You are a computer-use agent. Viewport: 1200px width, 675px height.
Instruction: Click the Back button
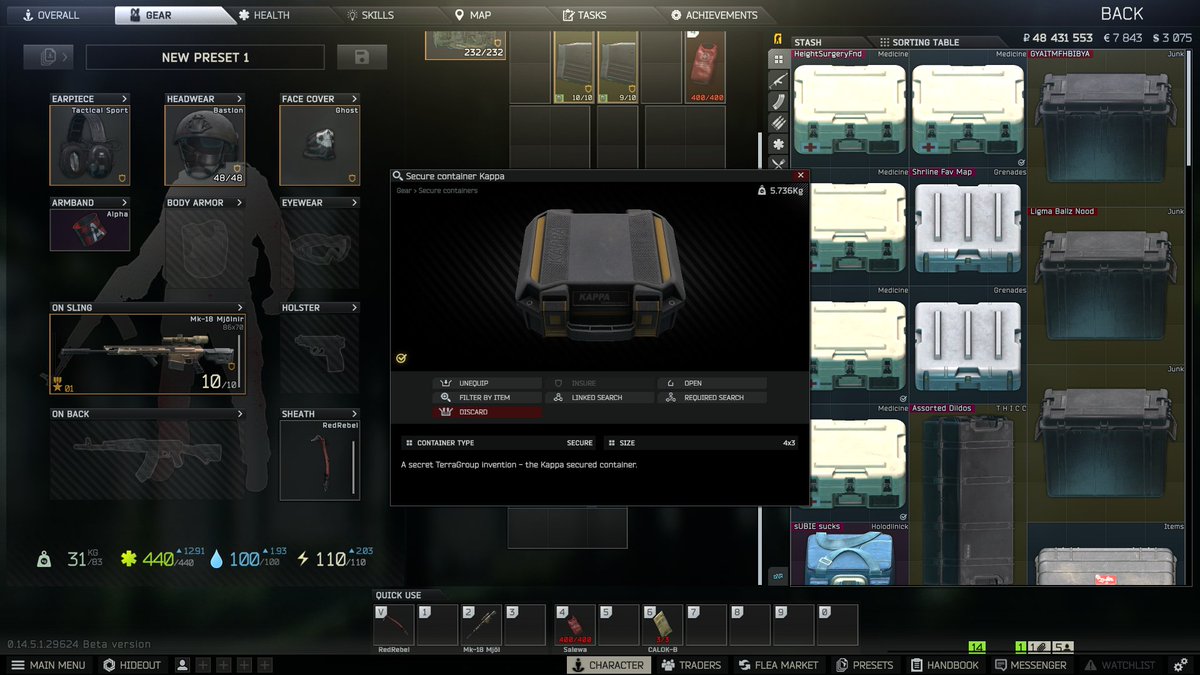tap(1122, 14)
